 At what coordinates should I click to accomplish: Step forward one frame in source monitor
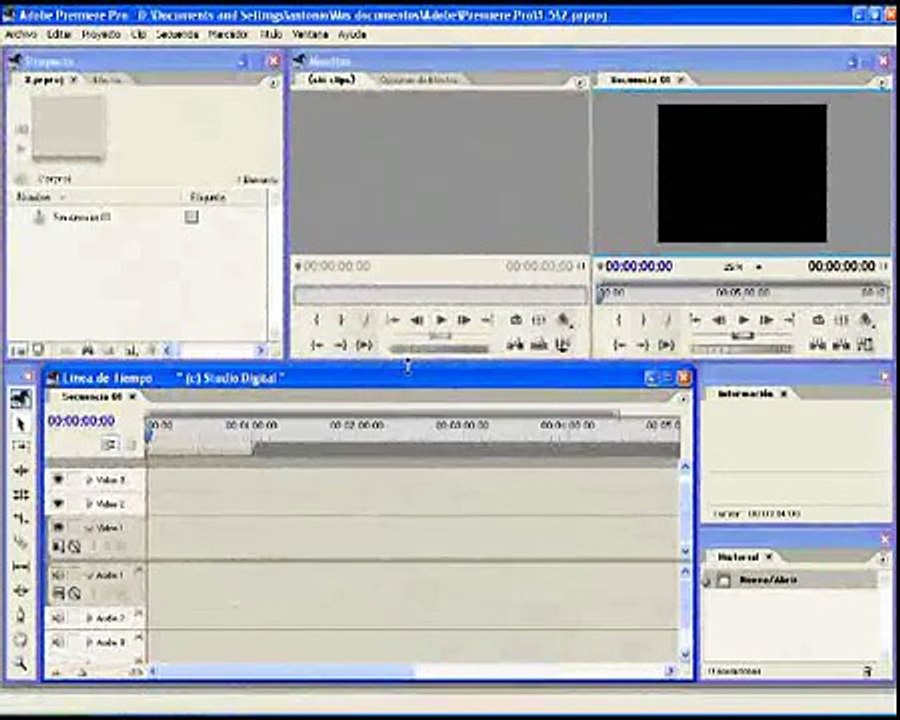point(464,320)
